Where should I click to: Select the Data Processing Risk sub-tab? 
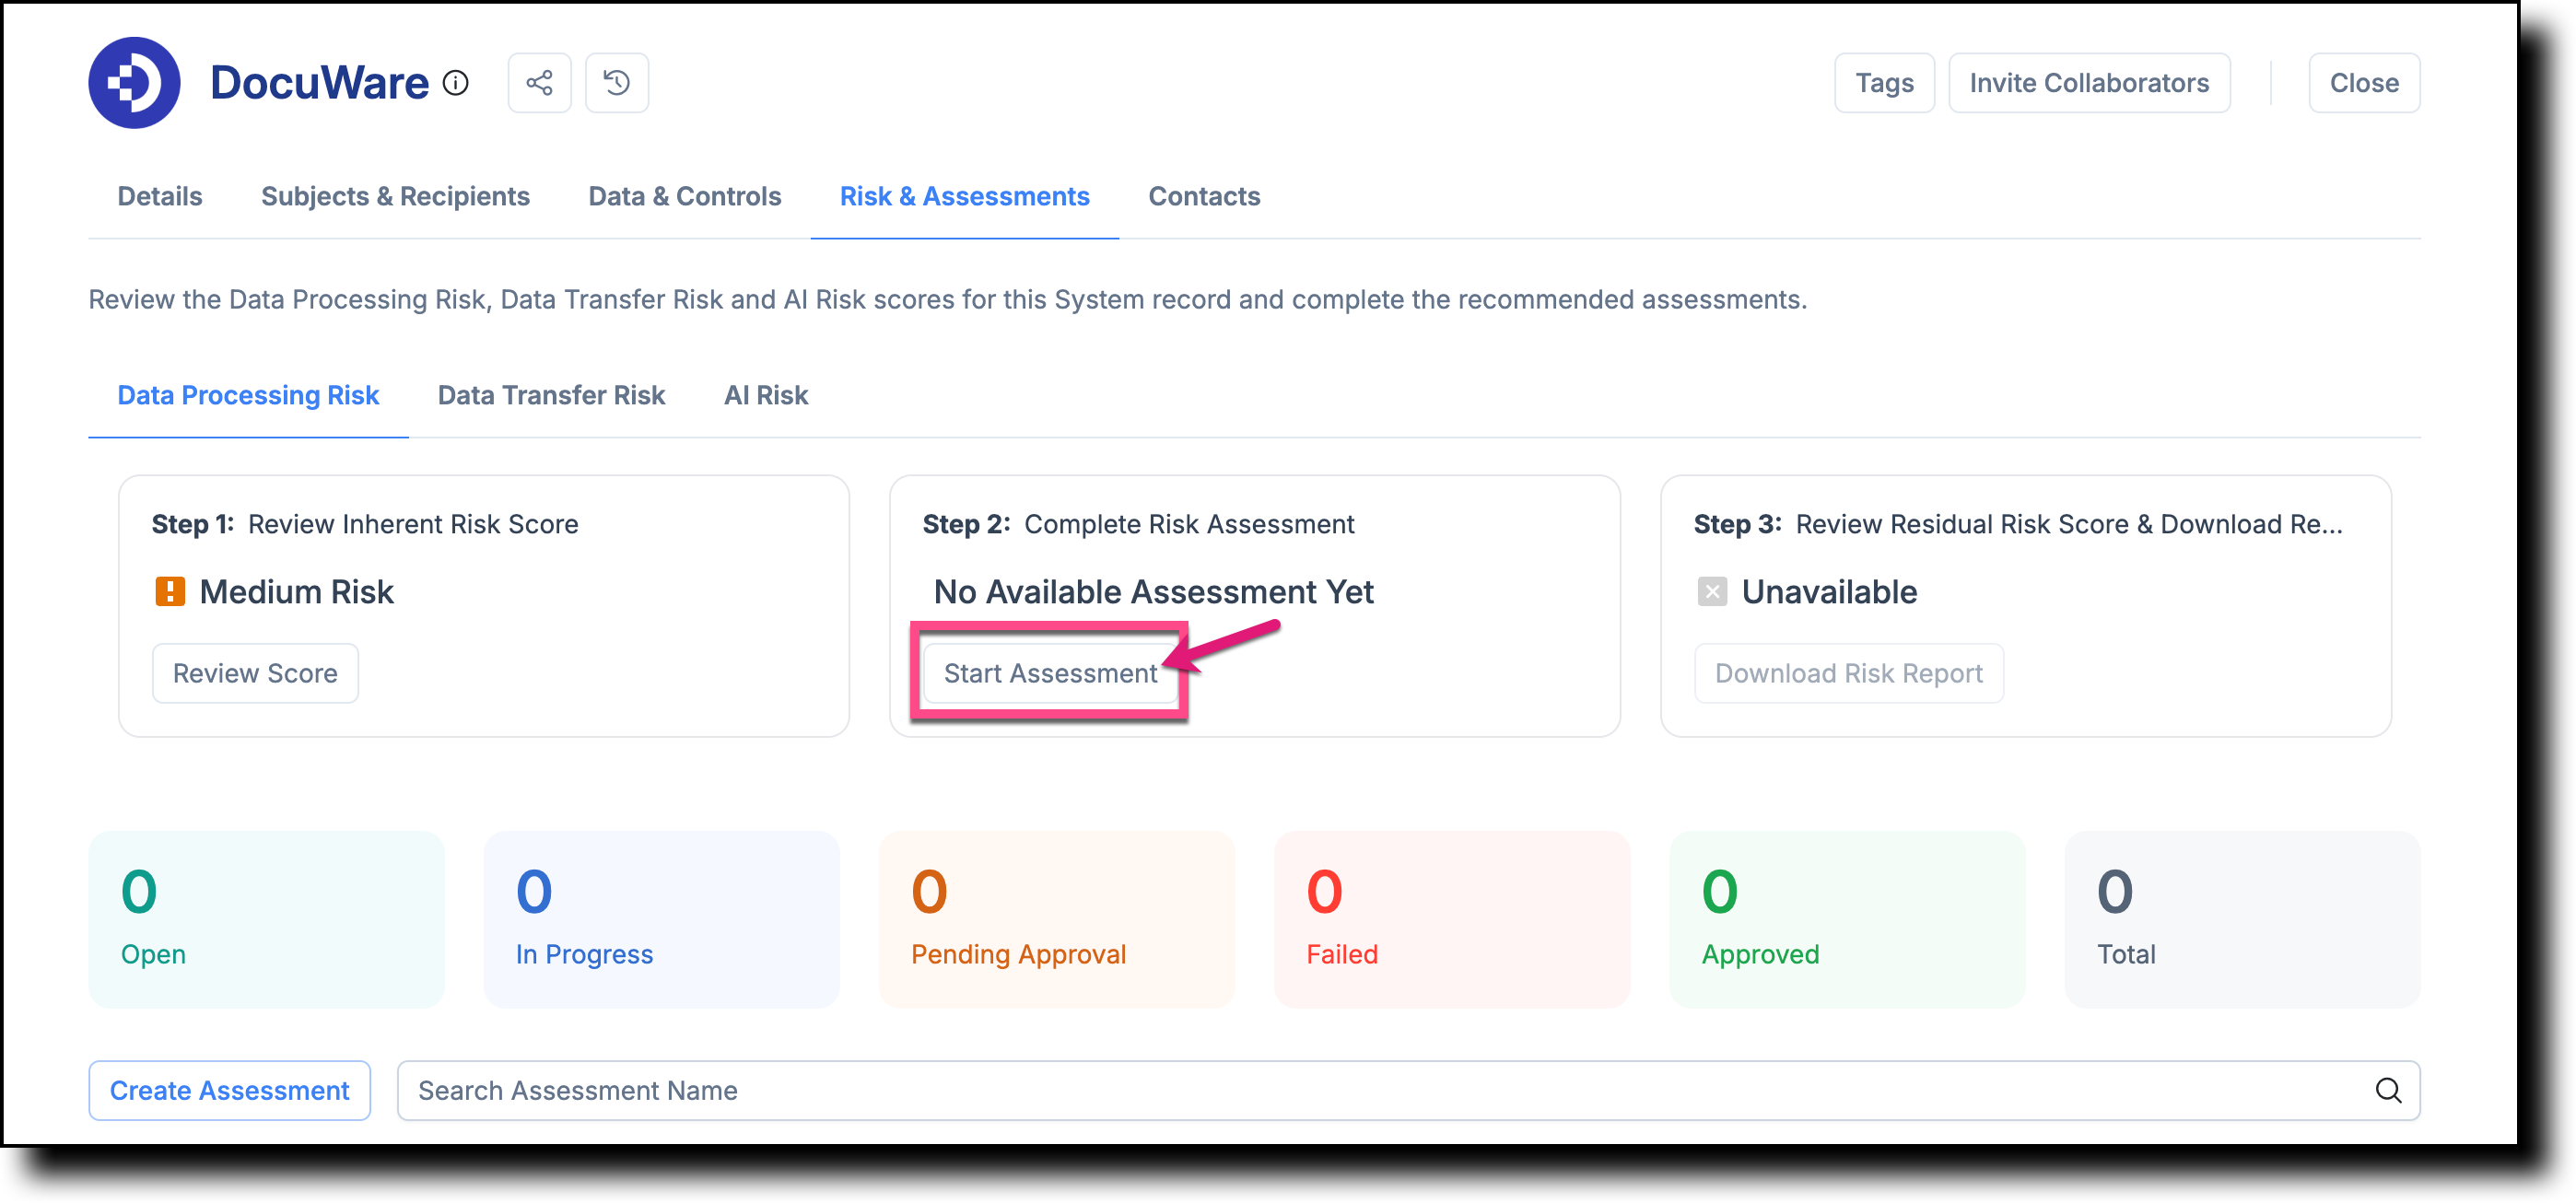(248, 395)
